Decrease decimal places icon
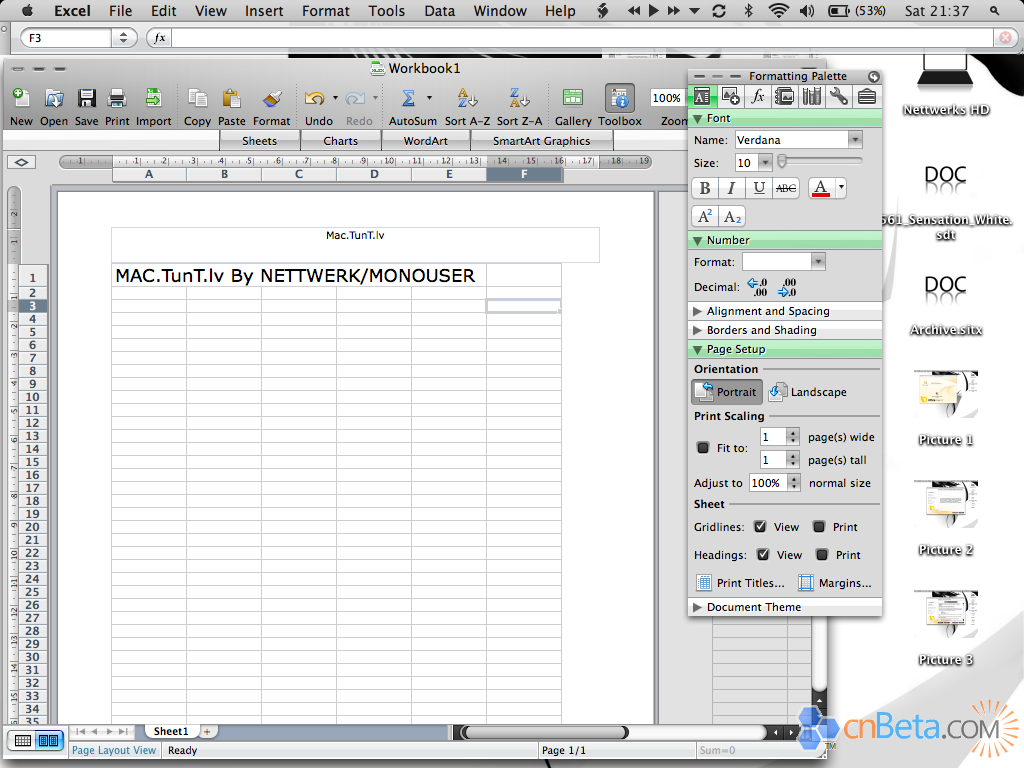Screen dimensions: 1024x768 point(787,287)
